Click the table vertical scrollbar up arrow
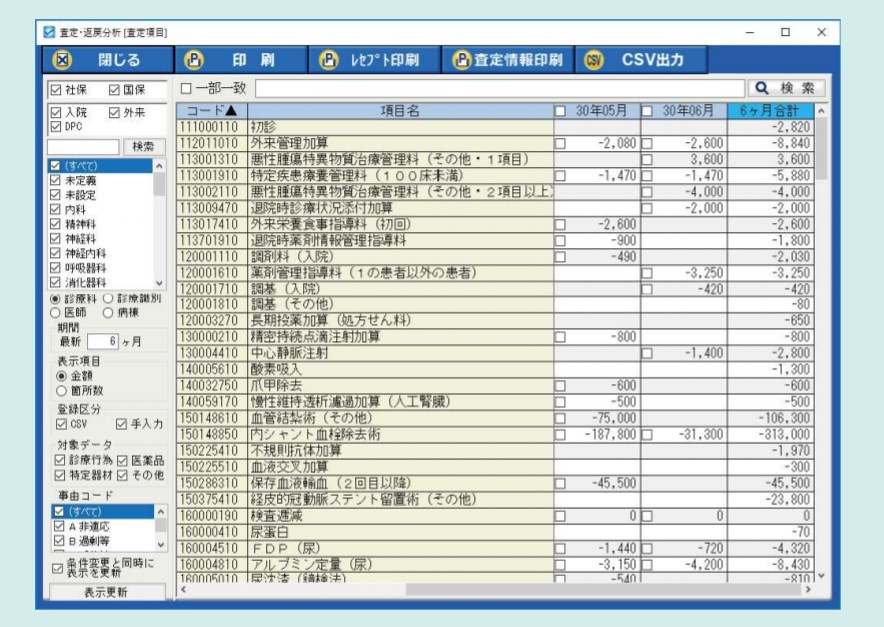The image size is (884, 627). (821, 111)
